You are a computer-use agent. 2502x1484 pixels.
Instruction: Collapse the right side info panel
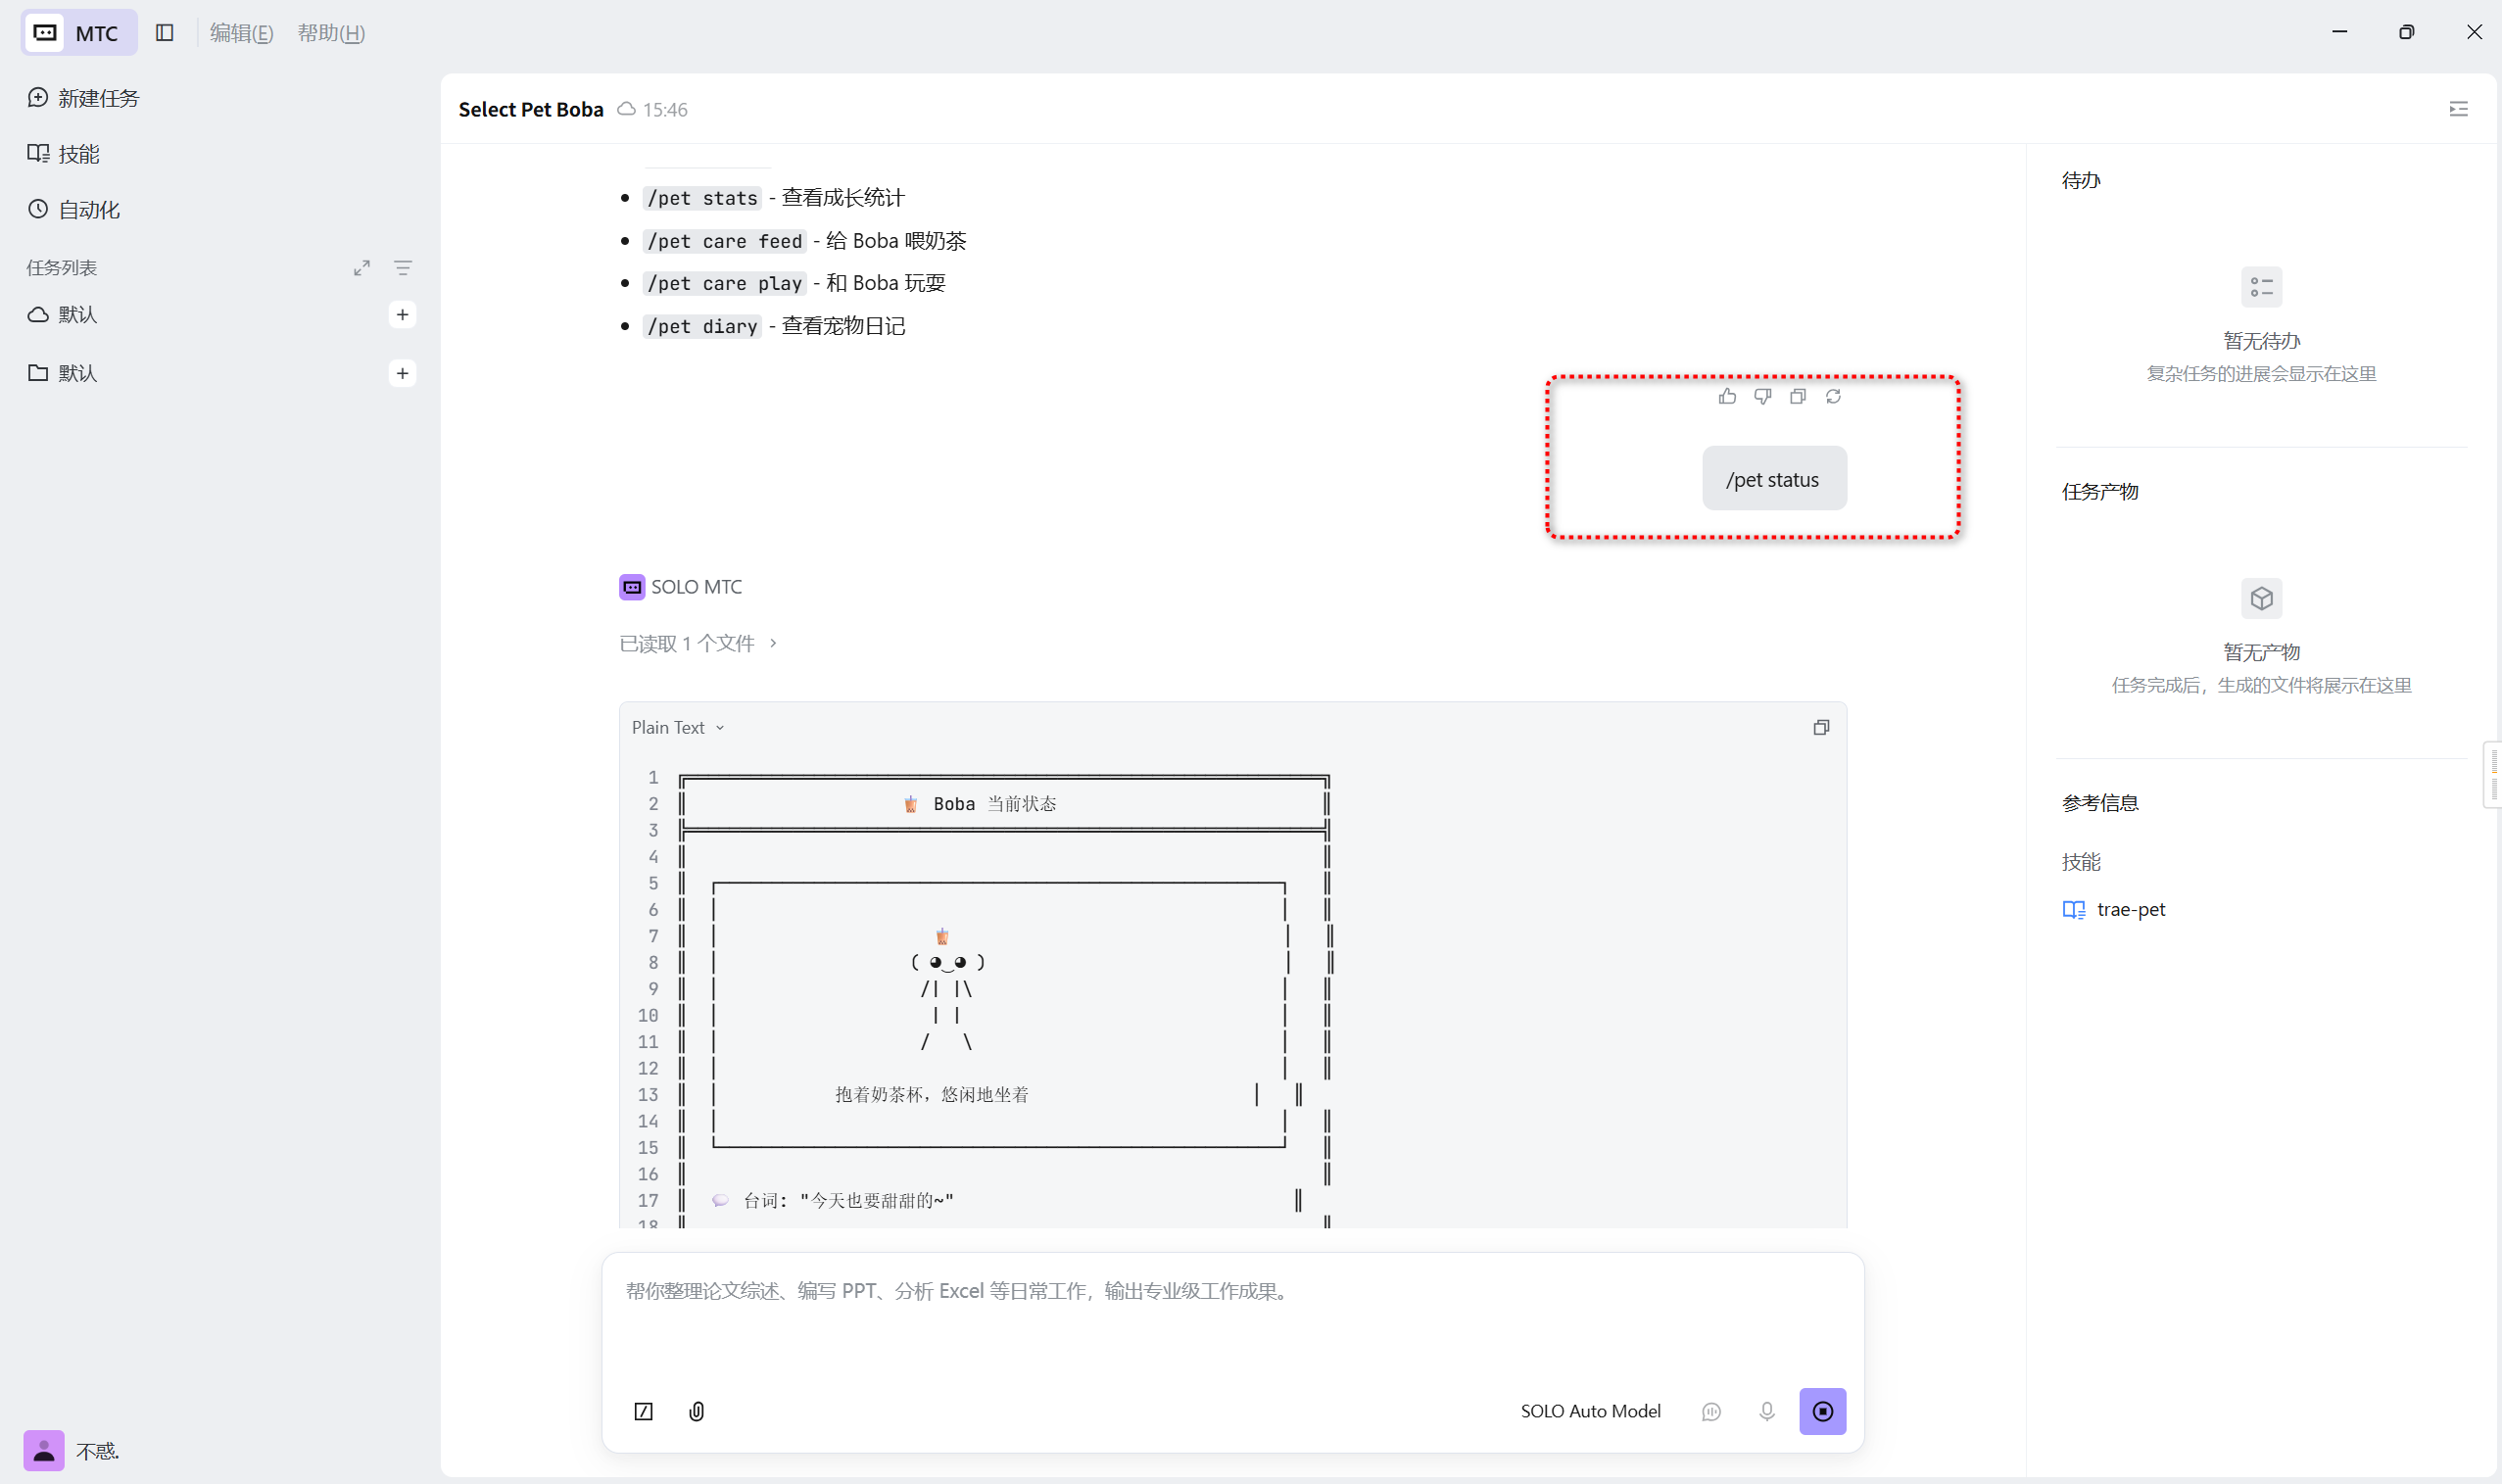tap(2458, 109)
